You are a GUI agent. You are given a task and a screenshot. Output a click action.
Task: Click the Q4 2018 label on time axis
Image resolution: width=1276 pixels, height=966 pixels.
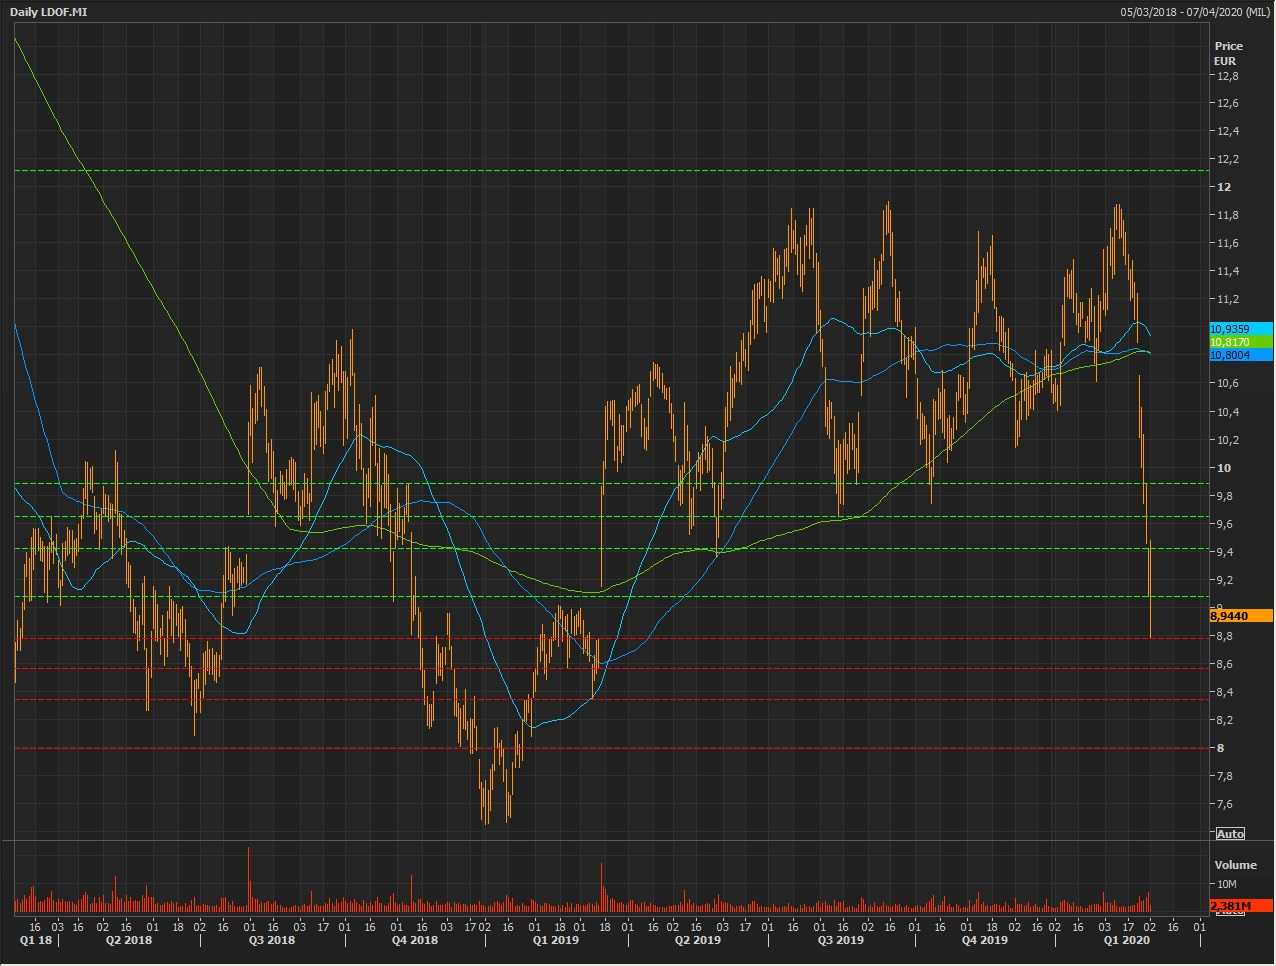(414, 941)
